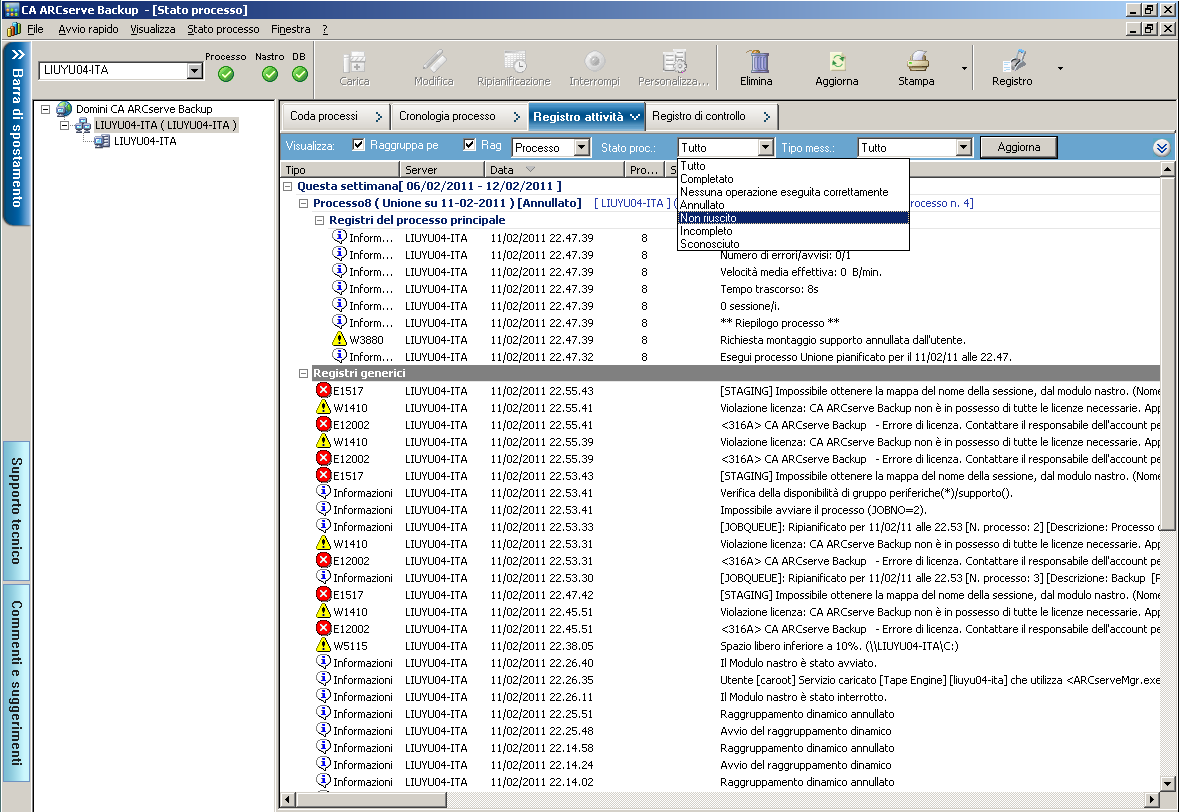This screenshot has height=812, width=1179.
Task: Toggle the Rag checkbox
Action: tap(470, 146)
